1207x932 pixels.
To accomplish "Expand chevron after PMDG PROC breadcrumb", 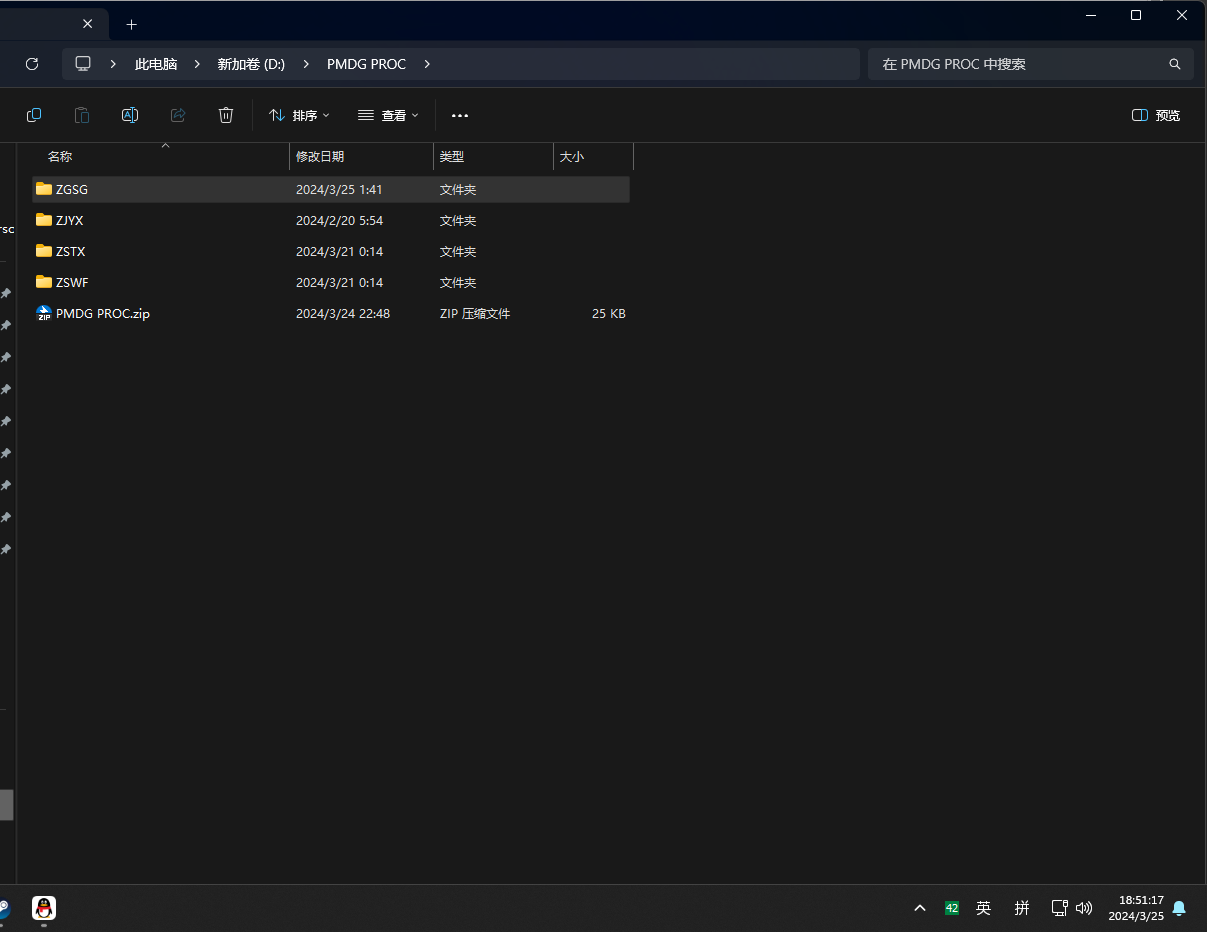I will (x=427, y=64).
